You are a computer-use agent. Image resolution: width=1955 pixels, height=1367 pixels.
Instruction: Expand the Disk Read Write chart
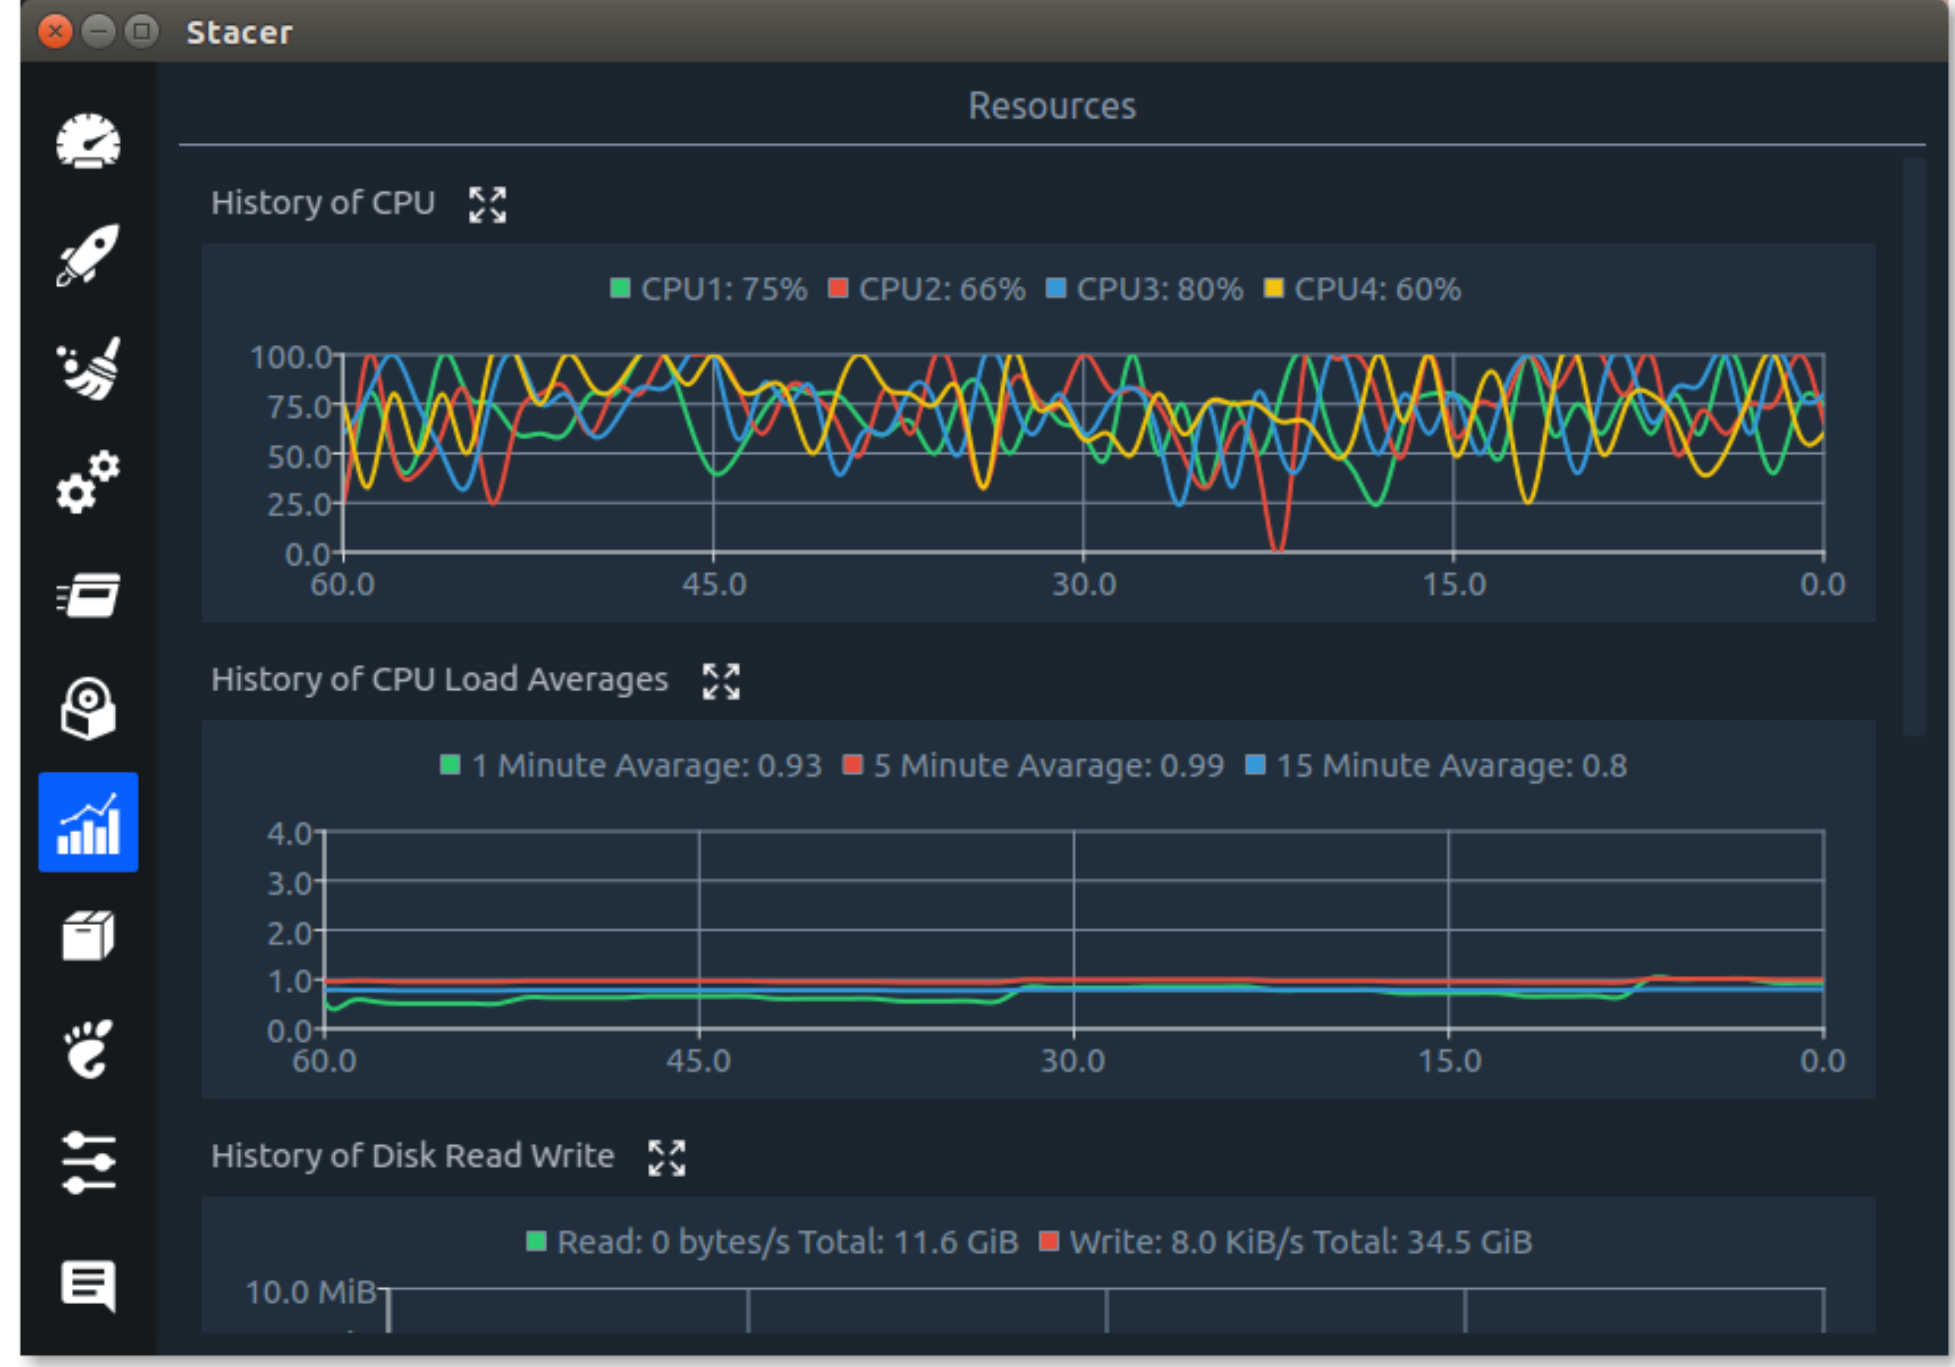pyautogui.click(x=667, y=1158)
